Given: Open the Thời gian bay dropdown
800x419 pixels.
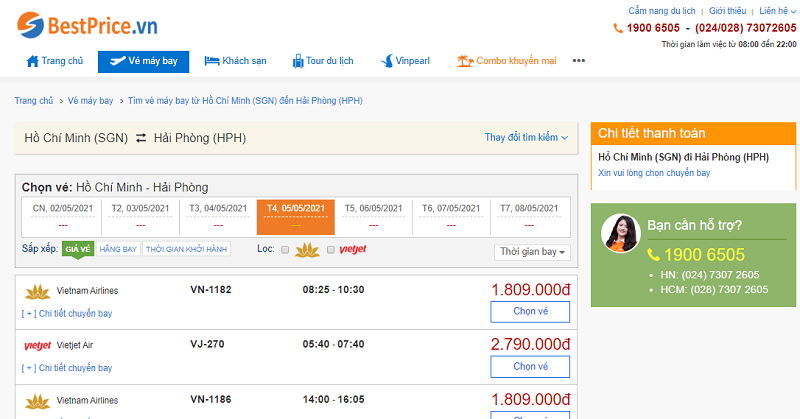Looking at the screenshot, I should point(532,252).
